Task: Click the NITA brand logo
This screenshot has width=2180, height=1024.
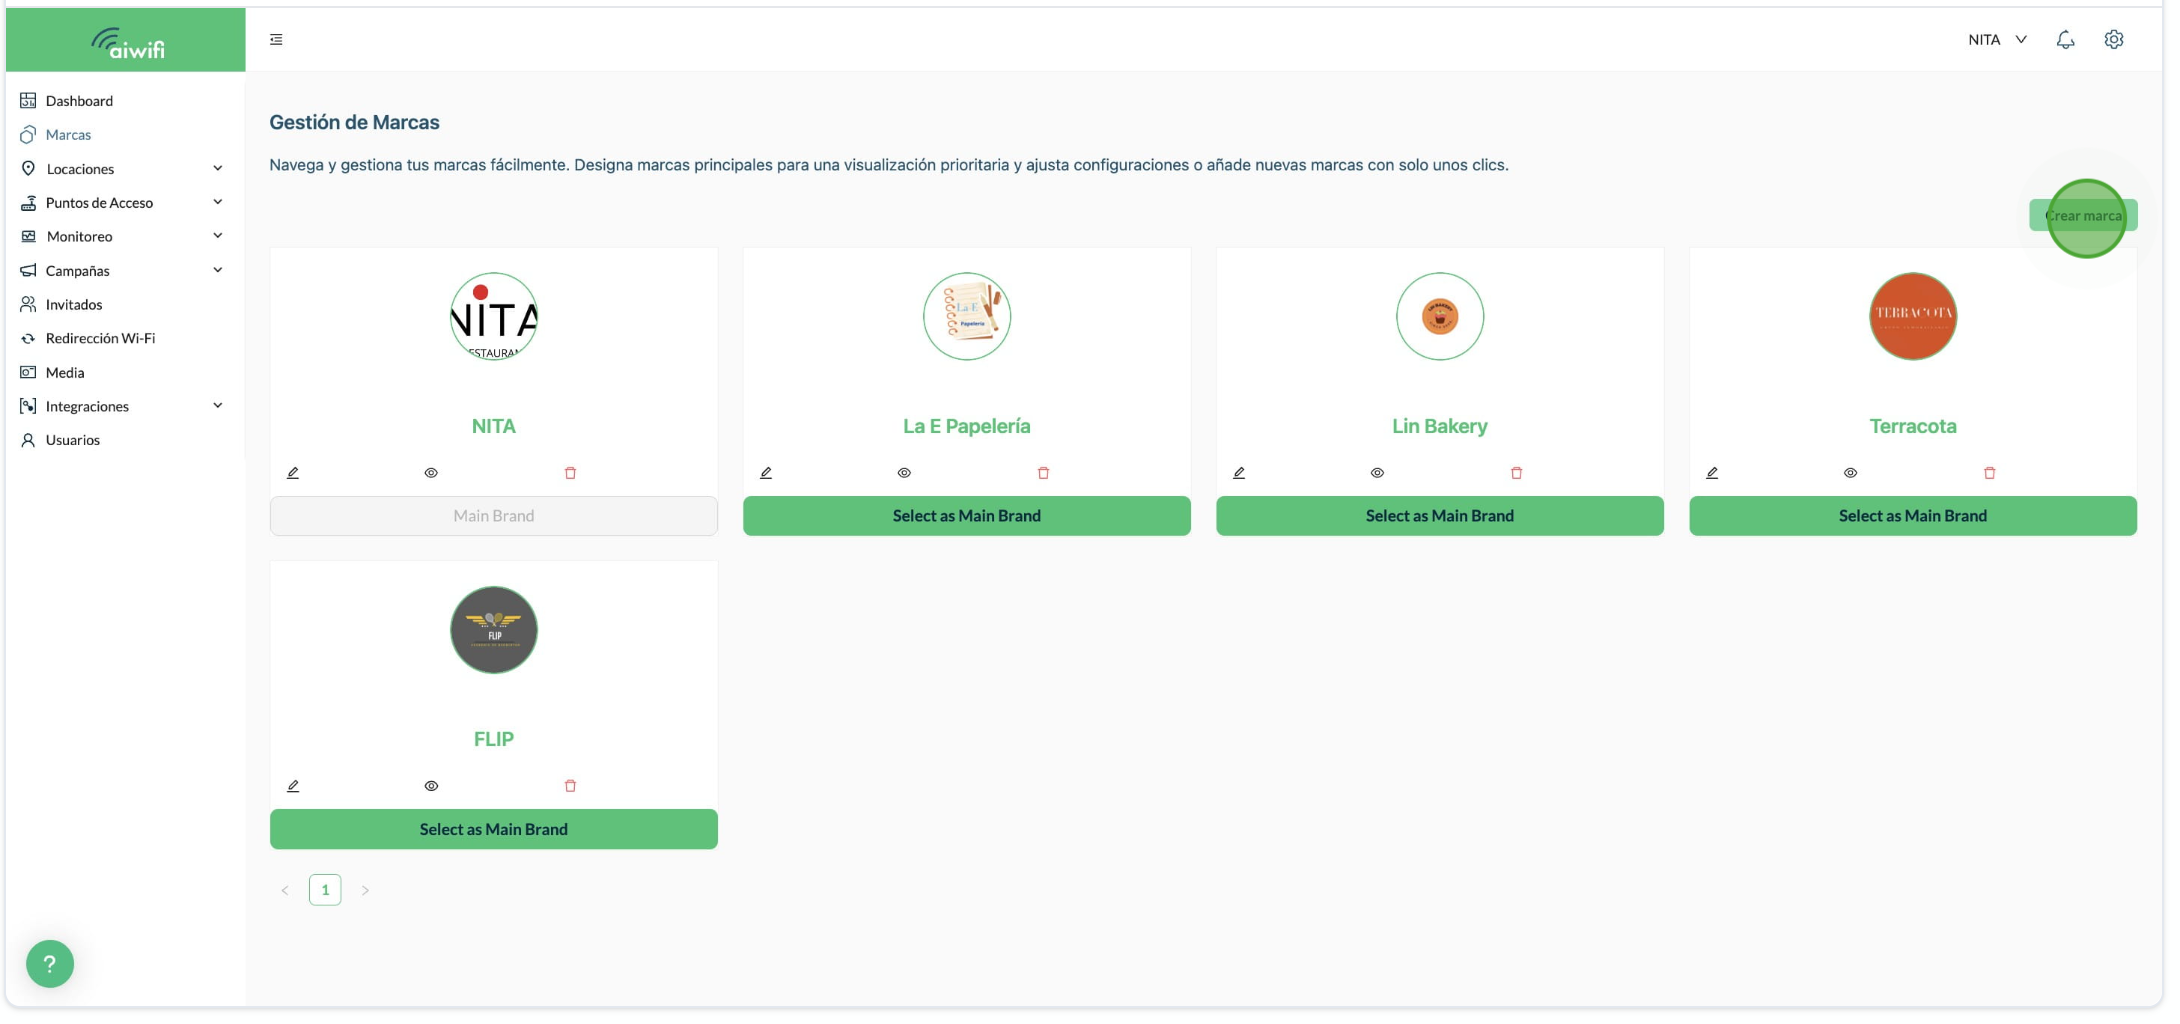Action: point(494,316)
